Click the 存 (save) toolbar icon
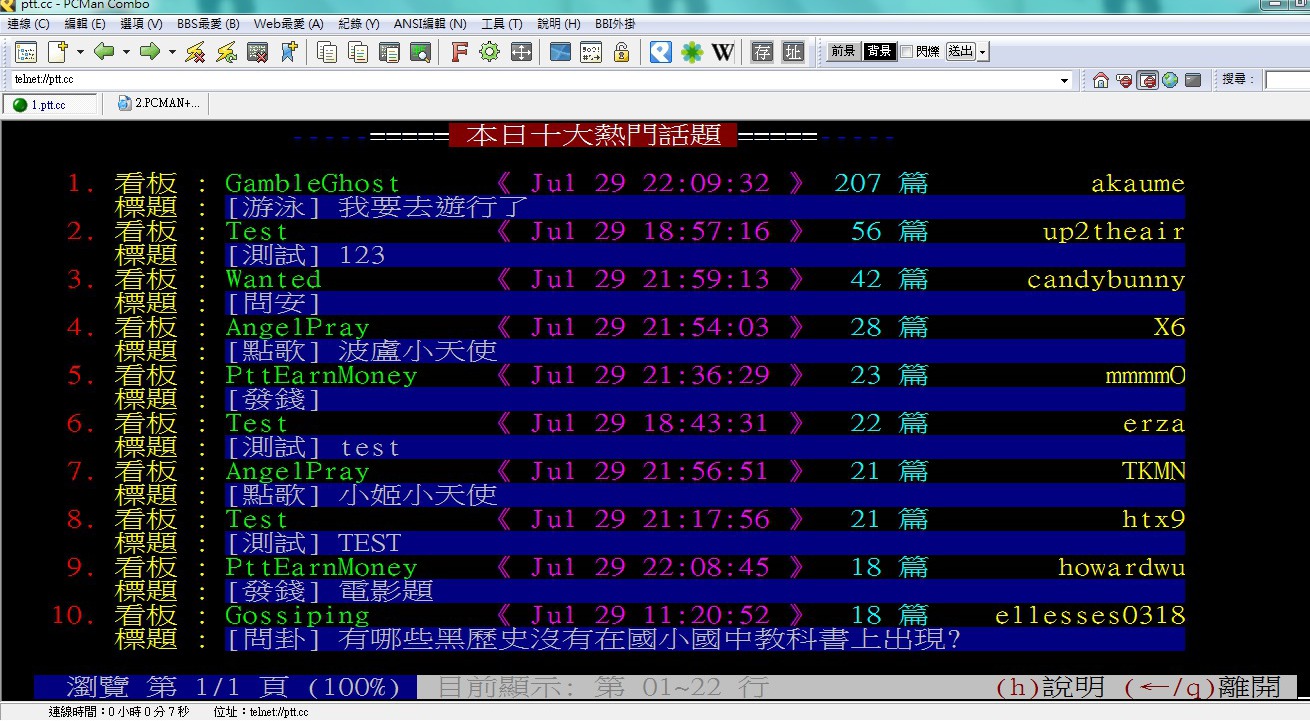This screenshot has height=721, width=1310. pyautogui.click(x=762, y=52)
